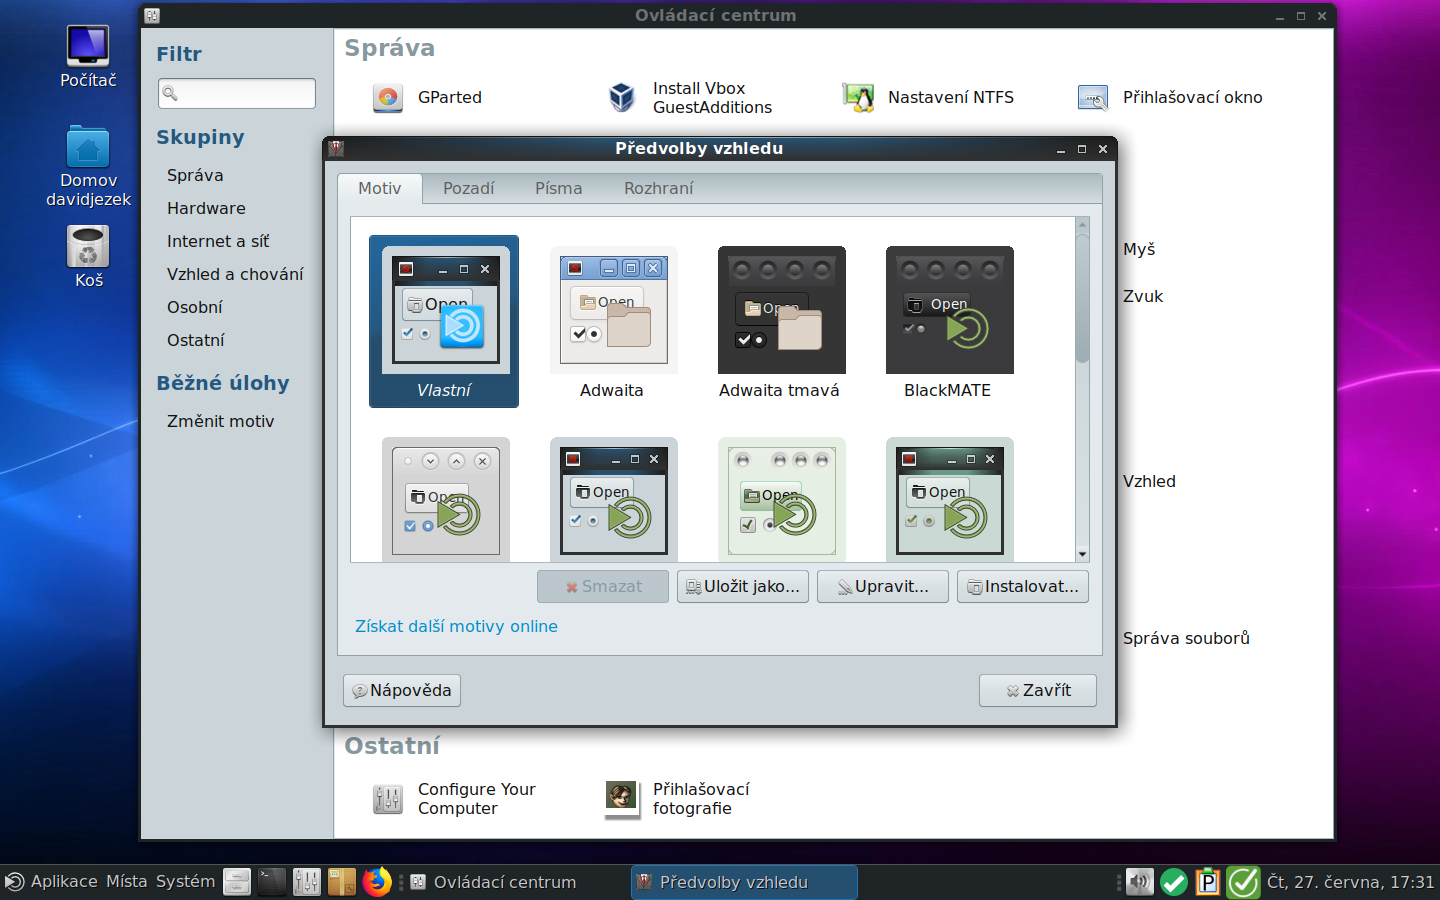This screenshot has height=900, width=1440.
Task: Open the Myš item in Control Center
Action: [1139, 249]
